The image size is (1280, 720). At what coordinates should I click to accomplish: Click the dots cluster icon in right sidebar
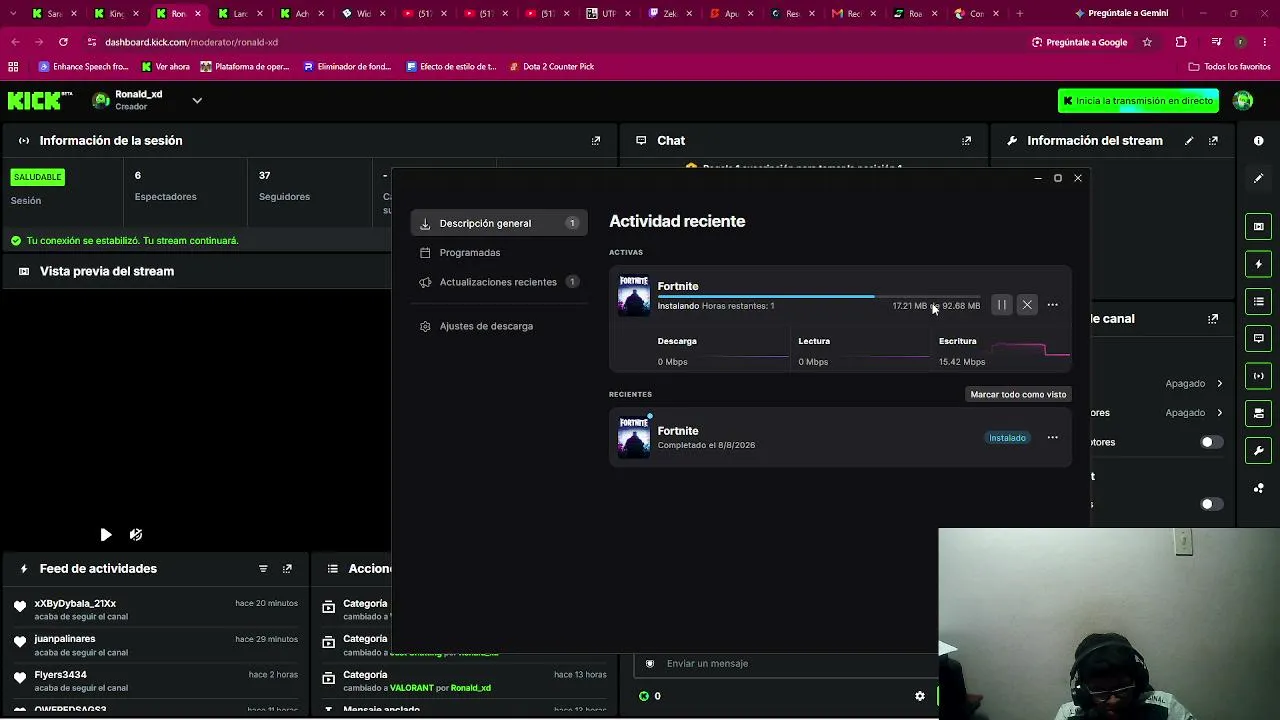point(1259,488)
